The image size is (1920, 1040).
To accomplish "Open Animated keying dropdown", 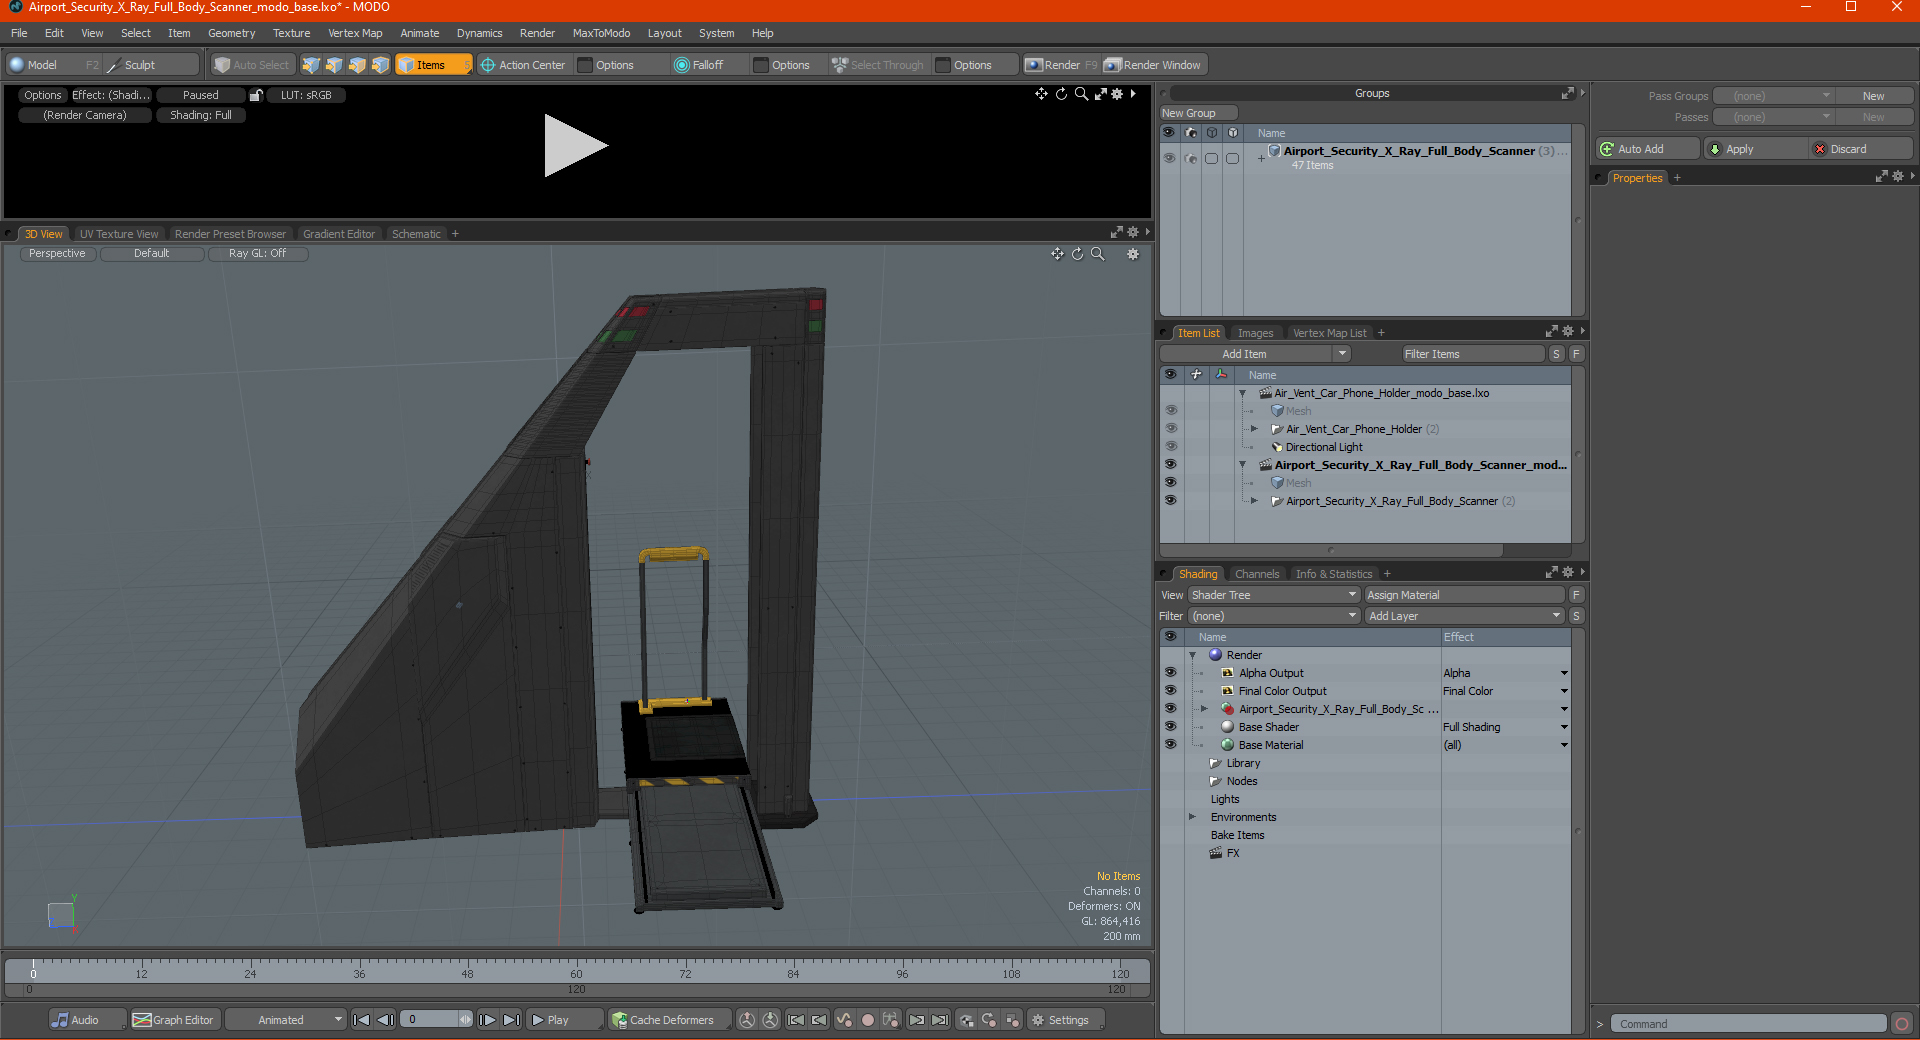I will (285, 1020).
